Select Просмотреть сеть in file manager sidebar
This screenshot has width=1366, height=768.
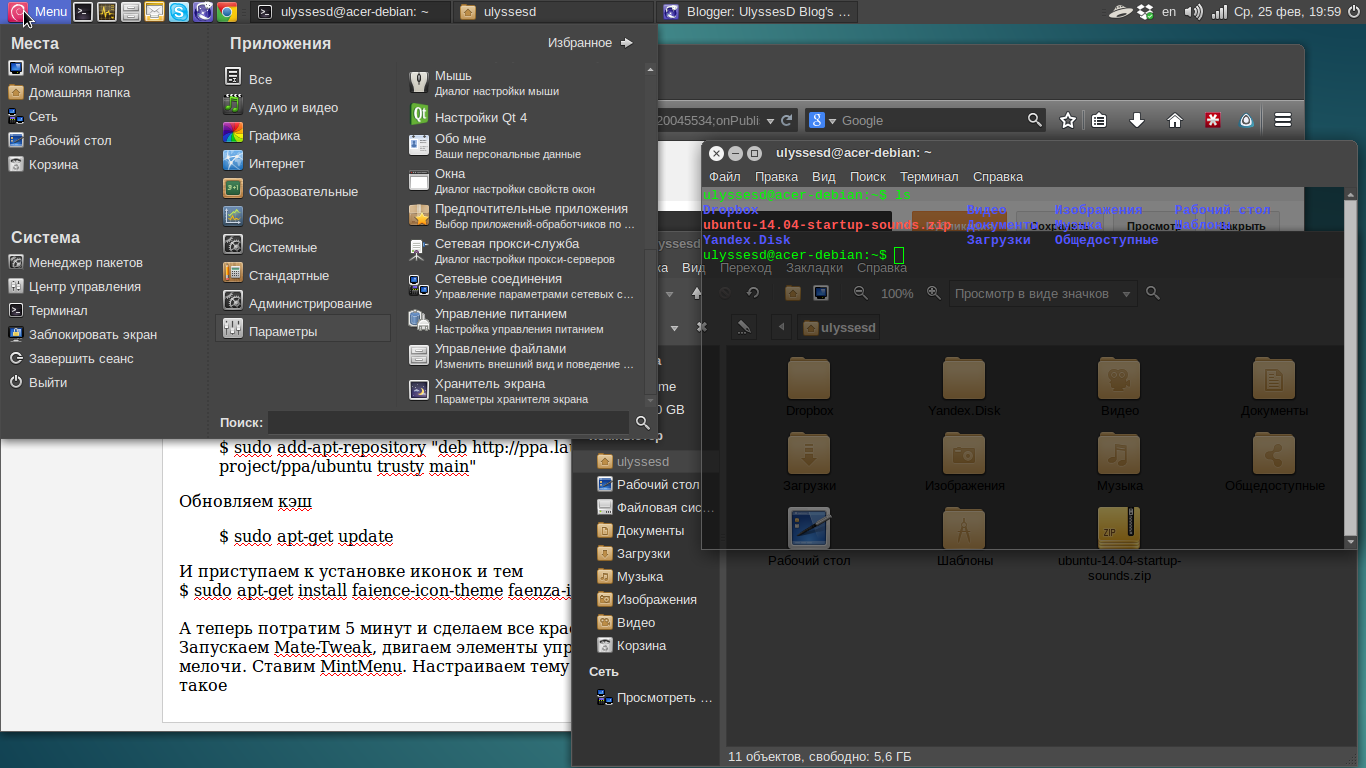[655, 698]
